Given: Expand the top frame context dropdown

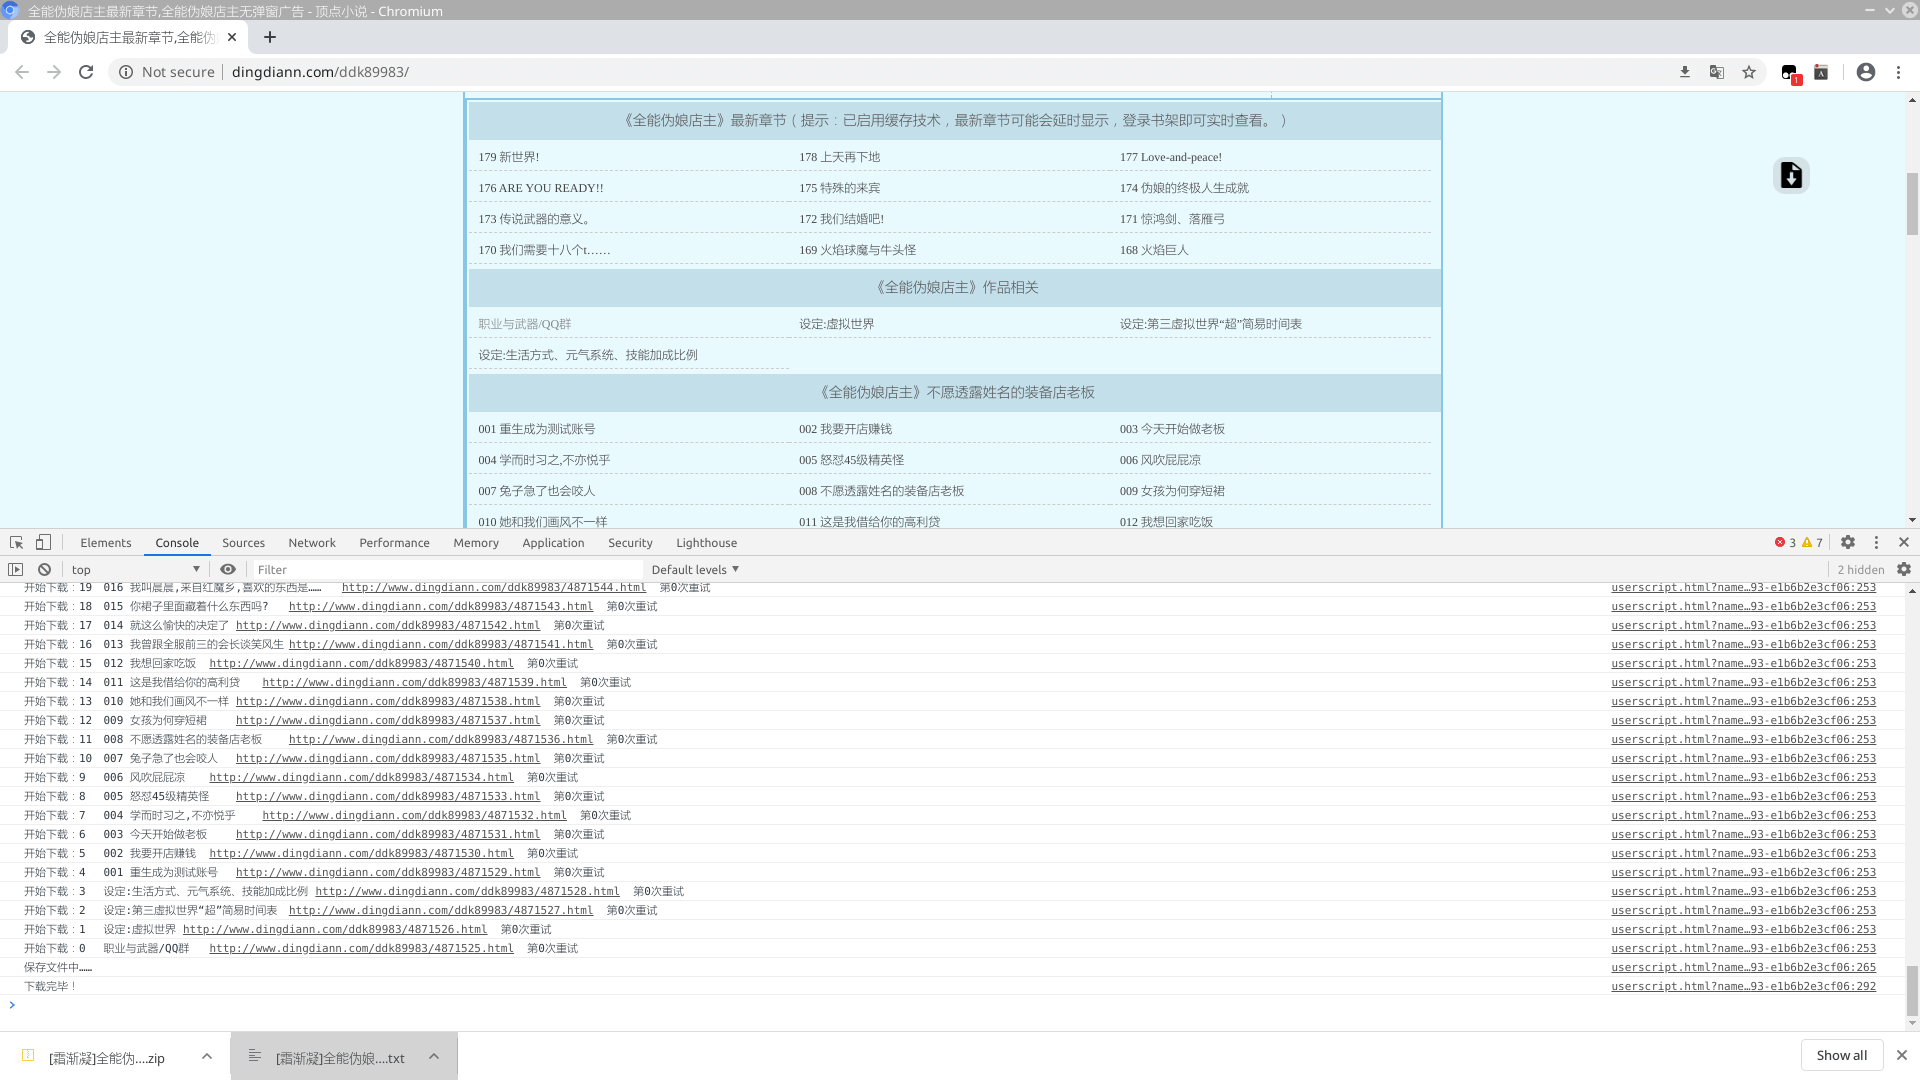Looking at the screenshot, I should pos(195,568).
